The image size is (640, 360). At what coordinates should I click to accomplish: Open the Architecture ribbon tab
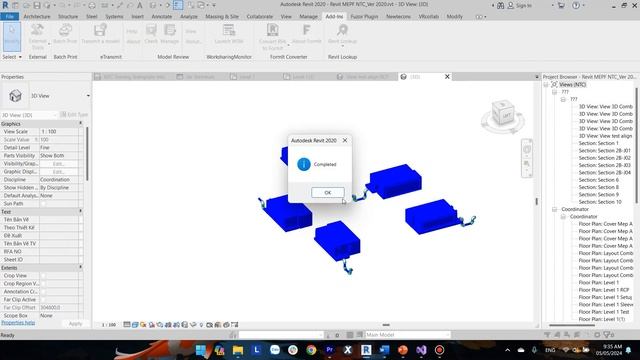[x=37, y=17]
